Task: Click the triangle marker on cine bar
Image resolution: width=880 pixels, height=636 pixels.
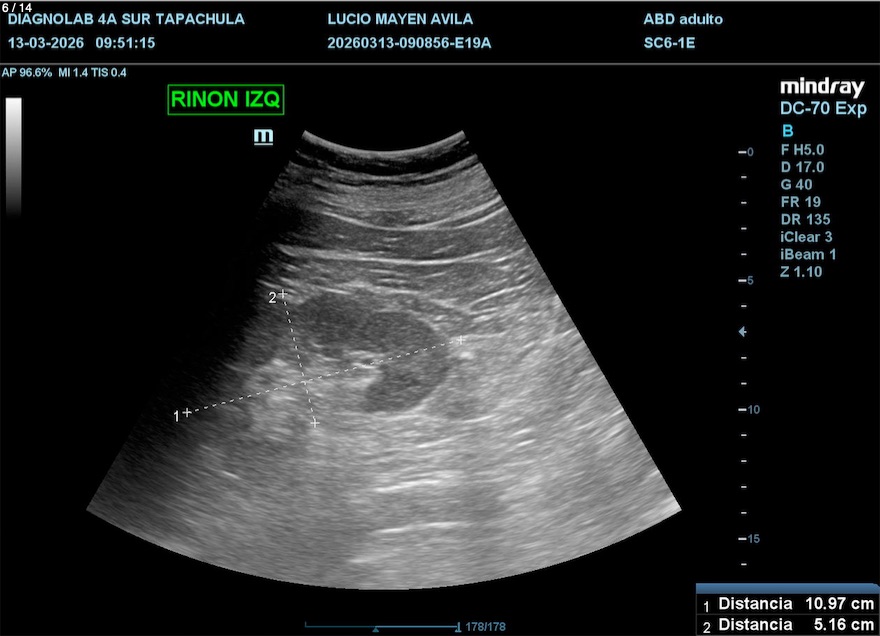Action: (376, 629)
